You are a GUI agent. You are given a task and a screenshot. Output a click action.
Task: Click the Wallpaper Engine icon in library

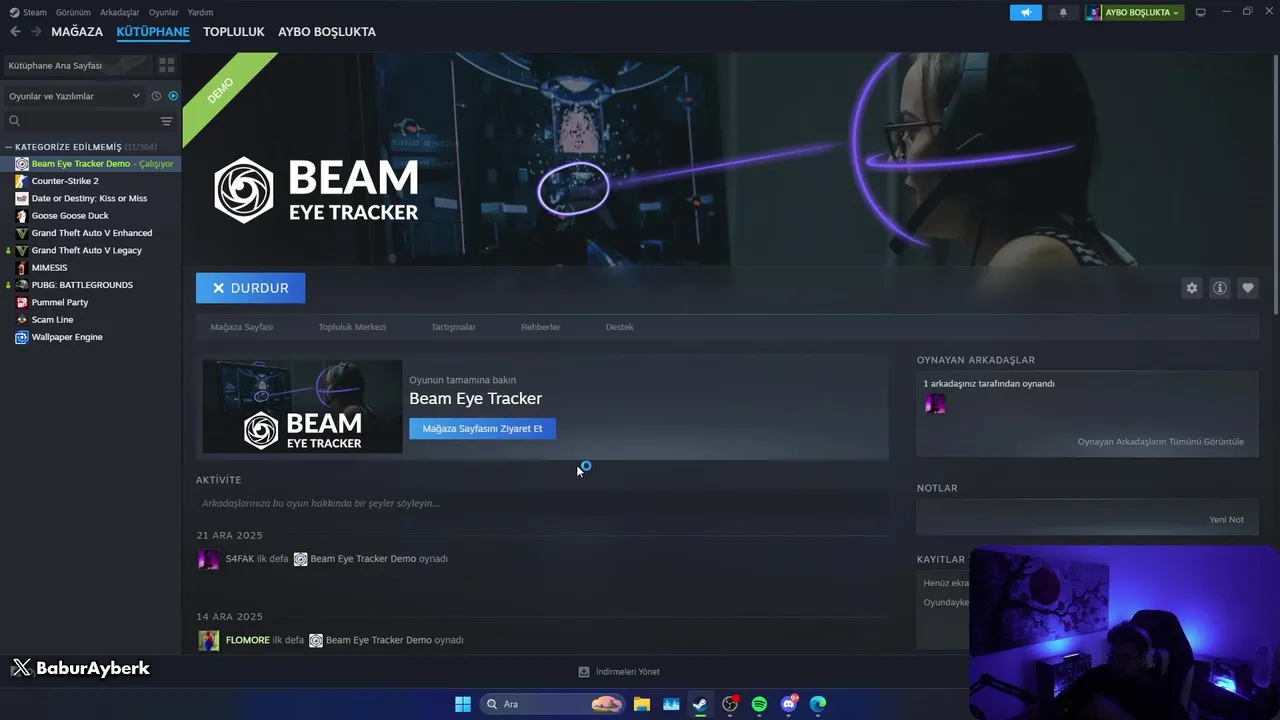pyautogui.click(x=22, y=337)
